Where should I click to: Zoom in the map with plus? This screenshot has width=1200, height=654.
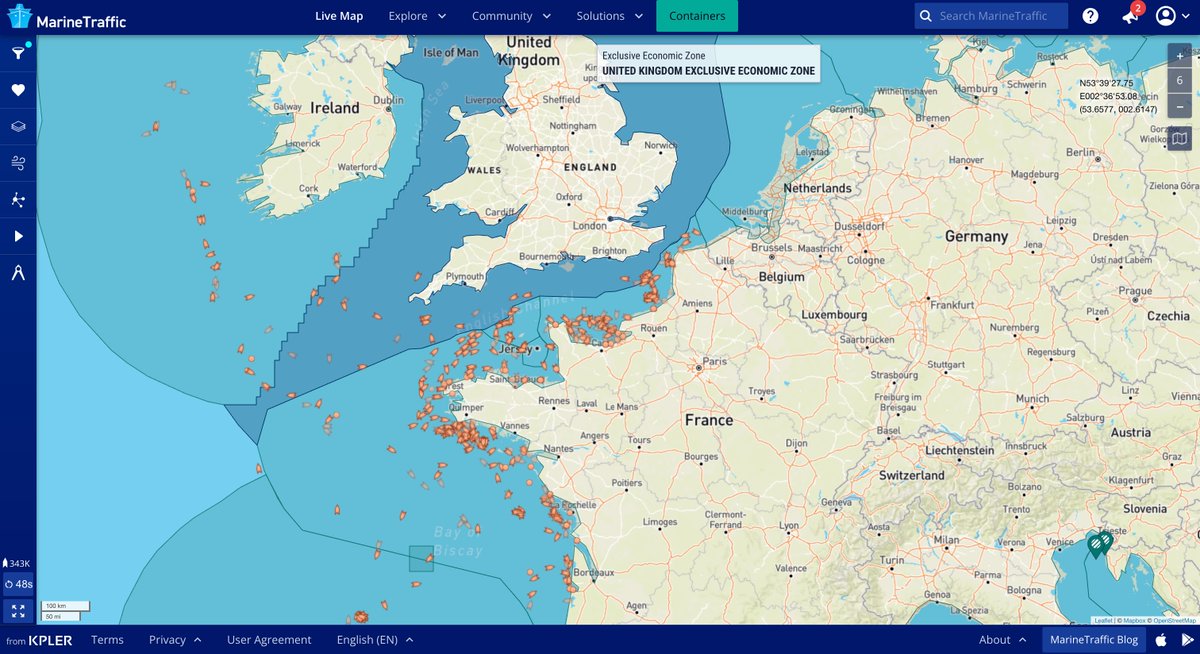pyautogui.click(x=1180, y=56)
